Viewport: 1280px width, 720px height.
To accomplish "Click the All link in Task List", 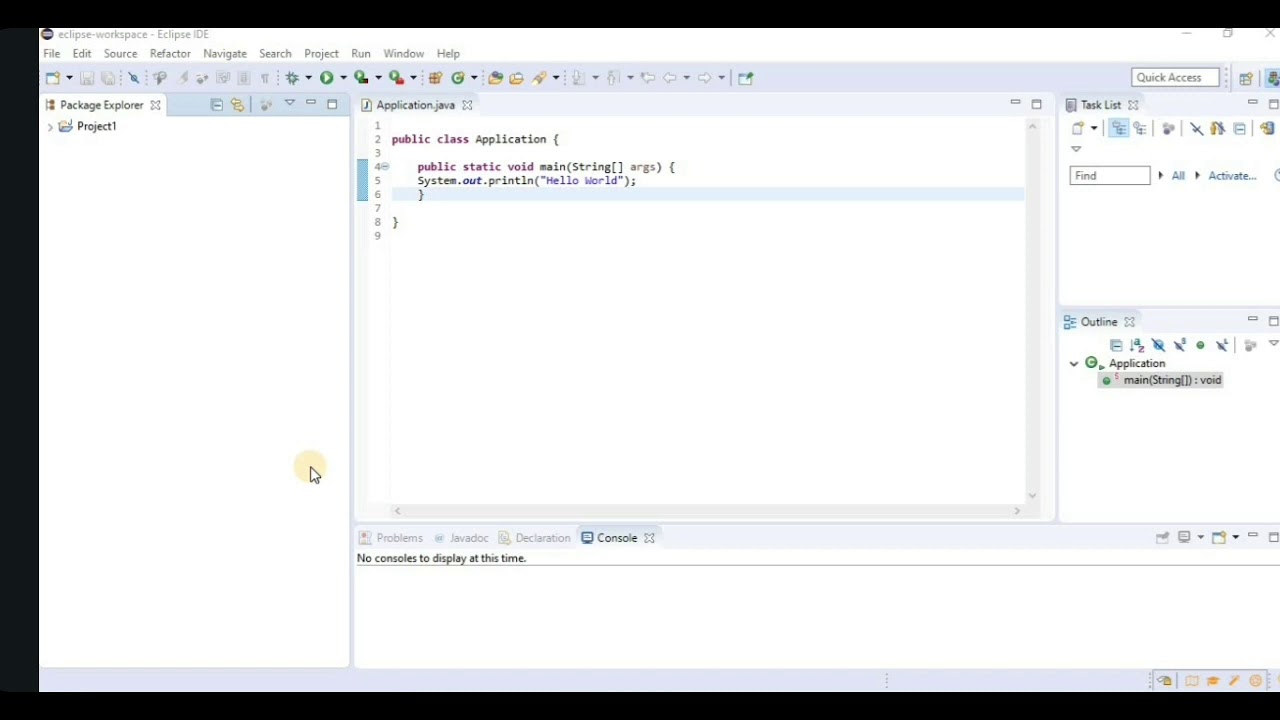I will coord(1178,176).
